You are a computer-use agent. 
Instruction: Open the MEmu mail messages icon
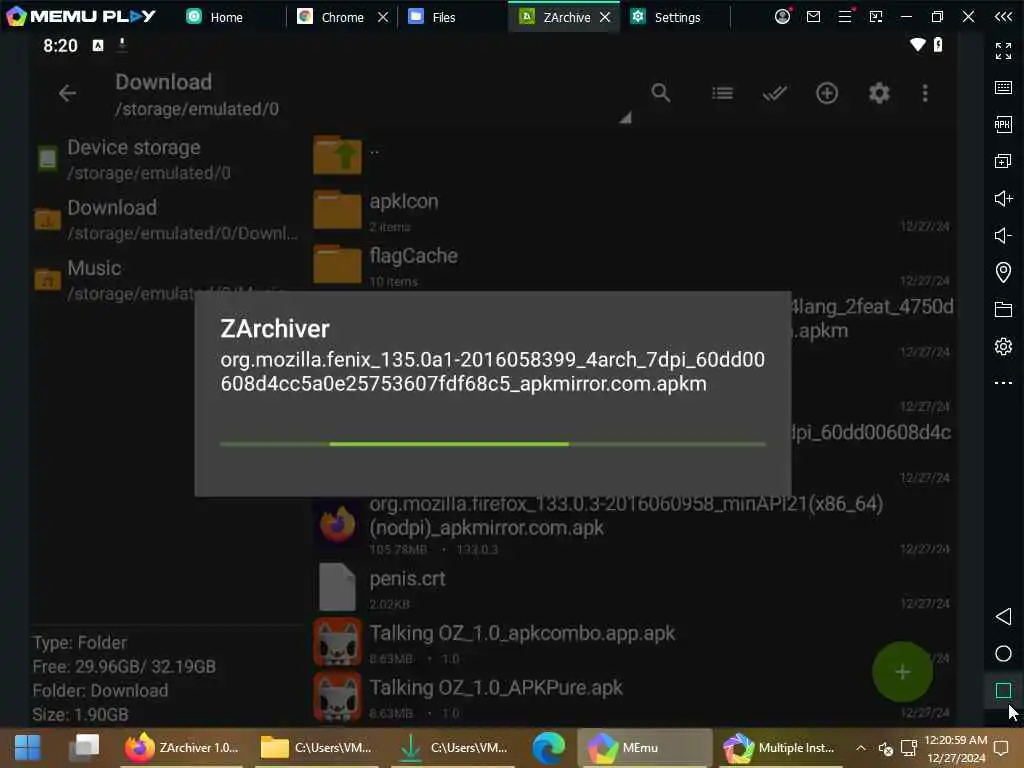pos(813,16)
